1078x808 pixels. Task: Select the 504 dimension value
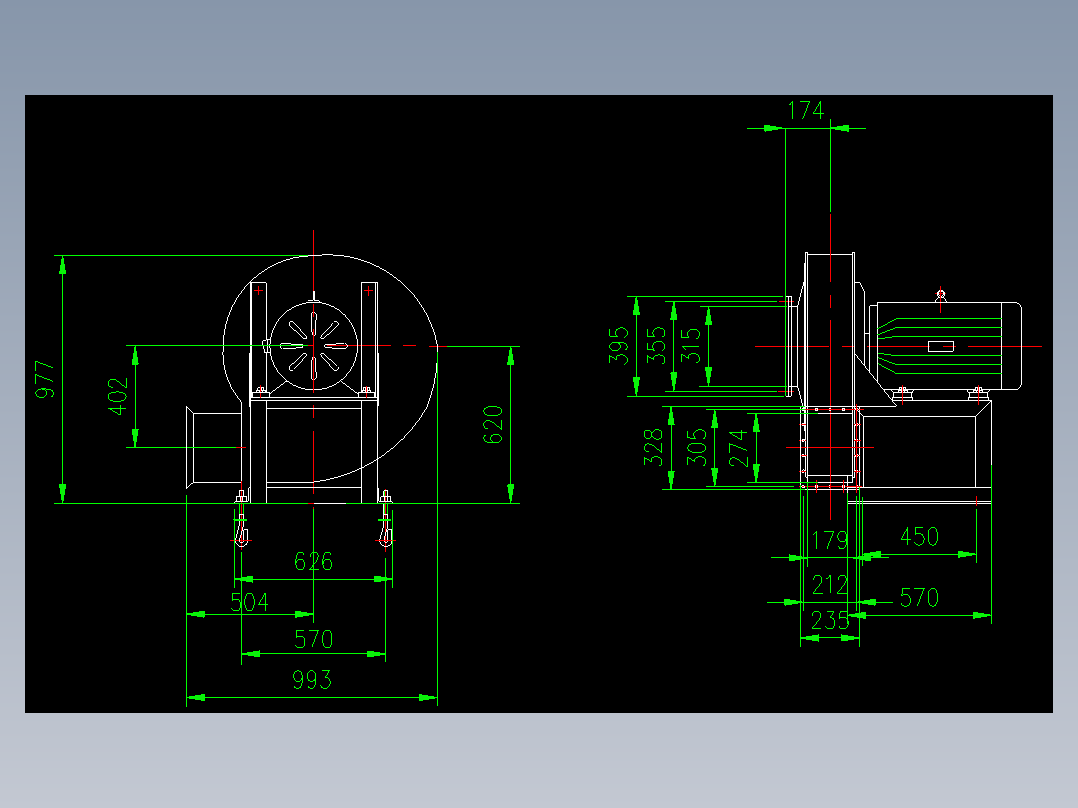(x=250, y=602)
